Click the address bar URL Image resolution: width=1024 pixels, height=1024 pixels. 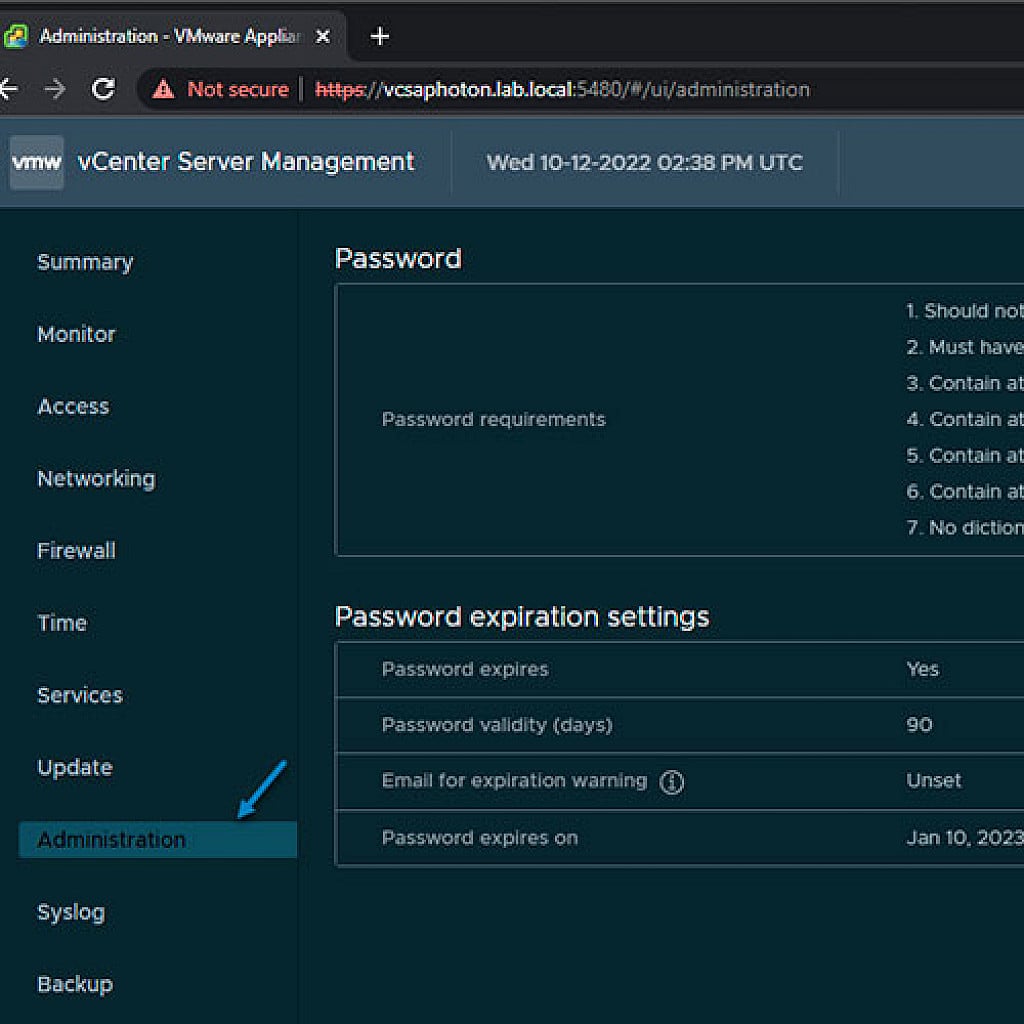click(x=562, y=89)
